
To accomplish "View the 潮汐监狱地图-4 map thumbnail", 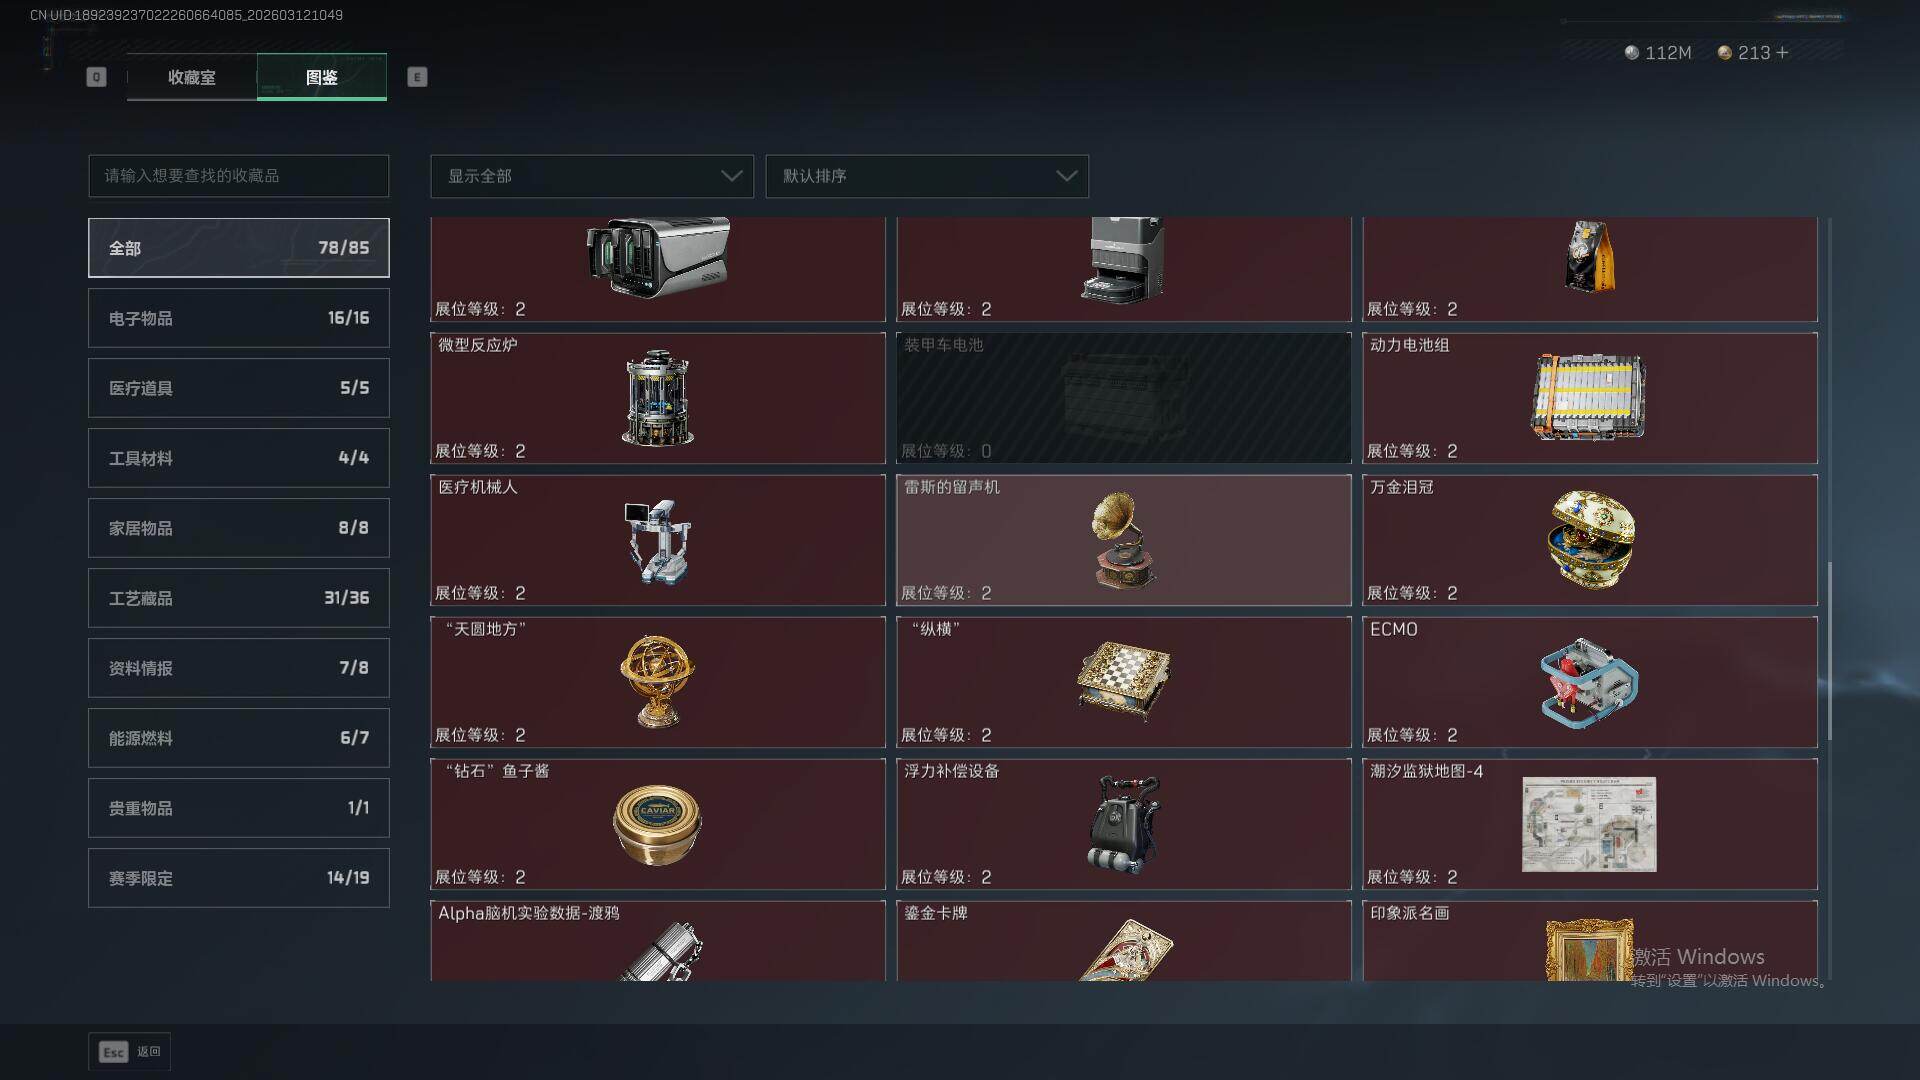I will click(1589, 824).
